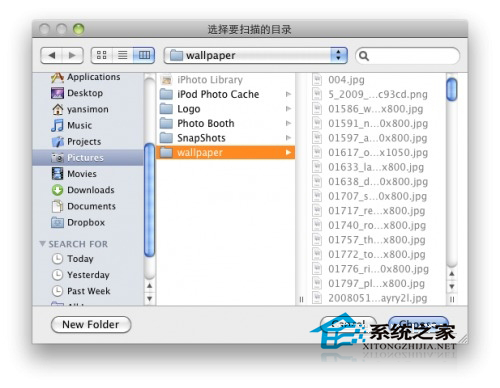This screenshot has height=388, width=500.
Task: Switch to list view
Action: tap(123, 55)
